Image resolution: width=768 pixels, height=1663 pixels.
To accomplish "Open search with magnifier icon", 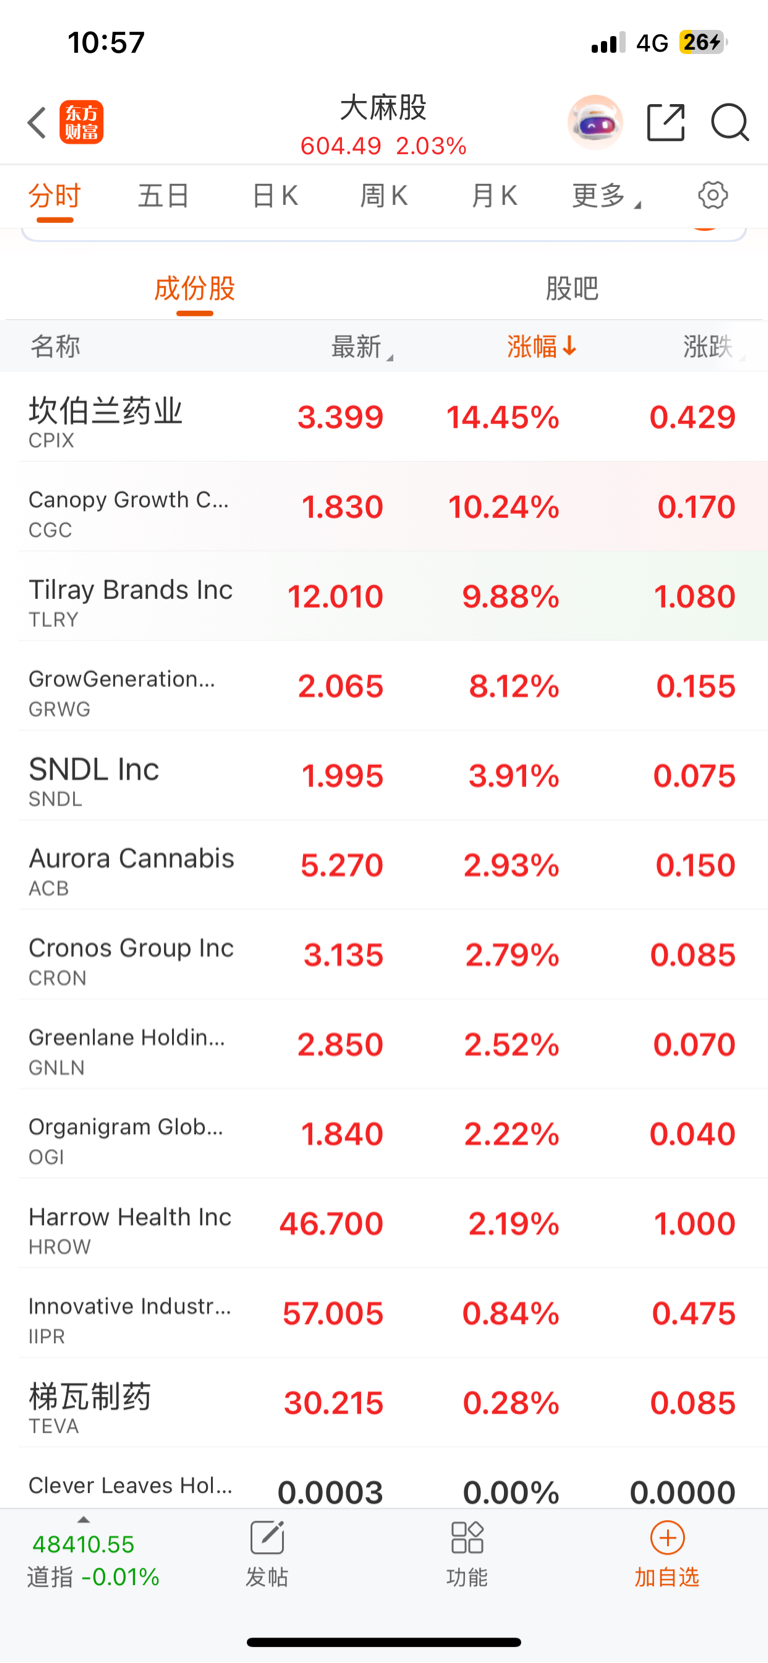I will point(730,122).
